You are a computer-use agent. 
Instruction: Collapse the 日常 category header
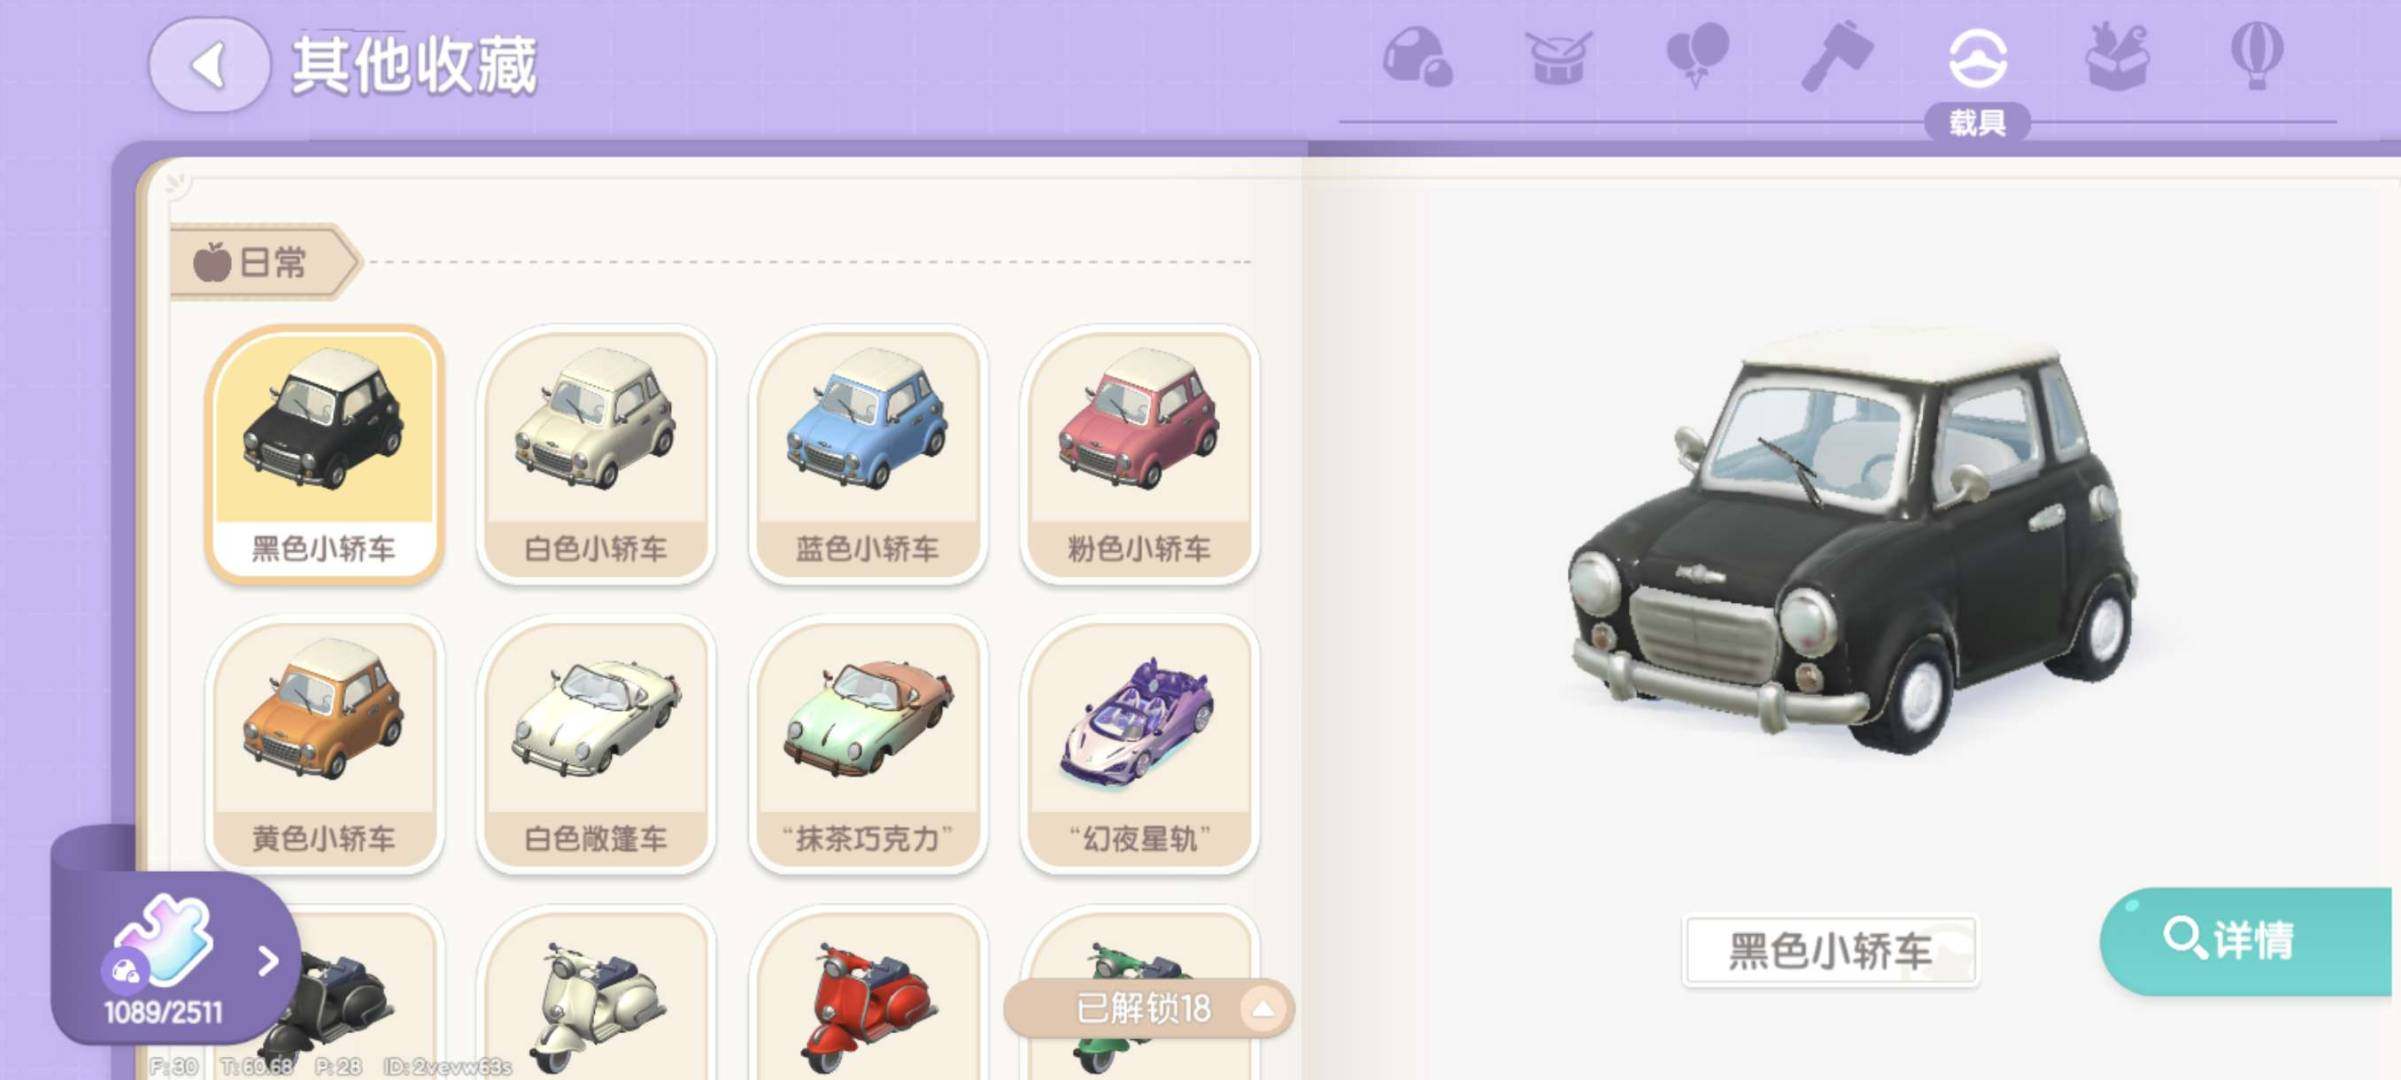(262, 262)
